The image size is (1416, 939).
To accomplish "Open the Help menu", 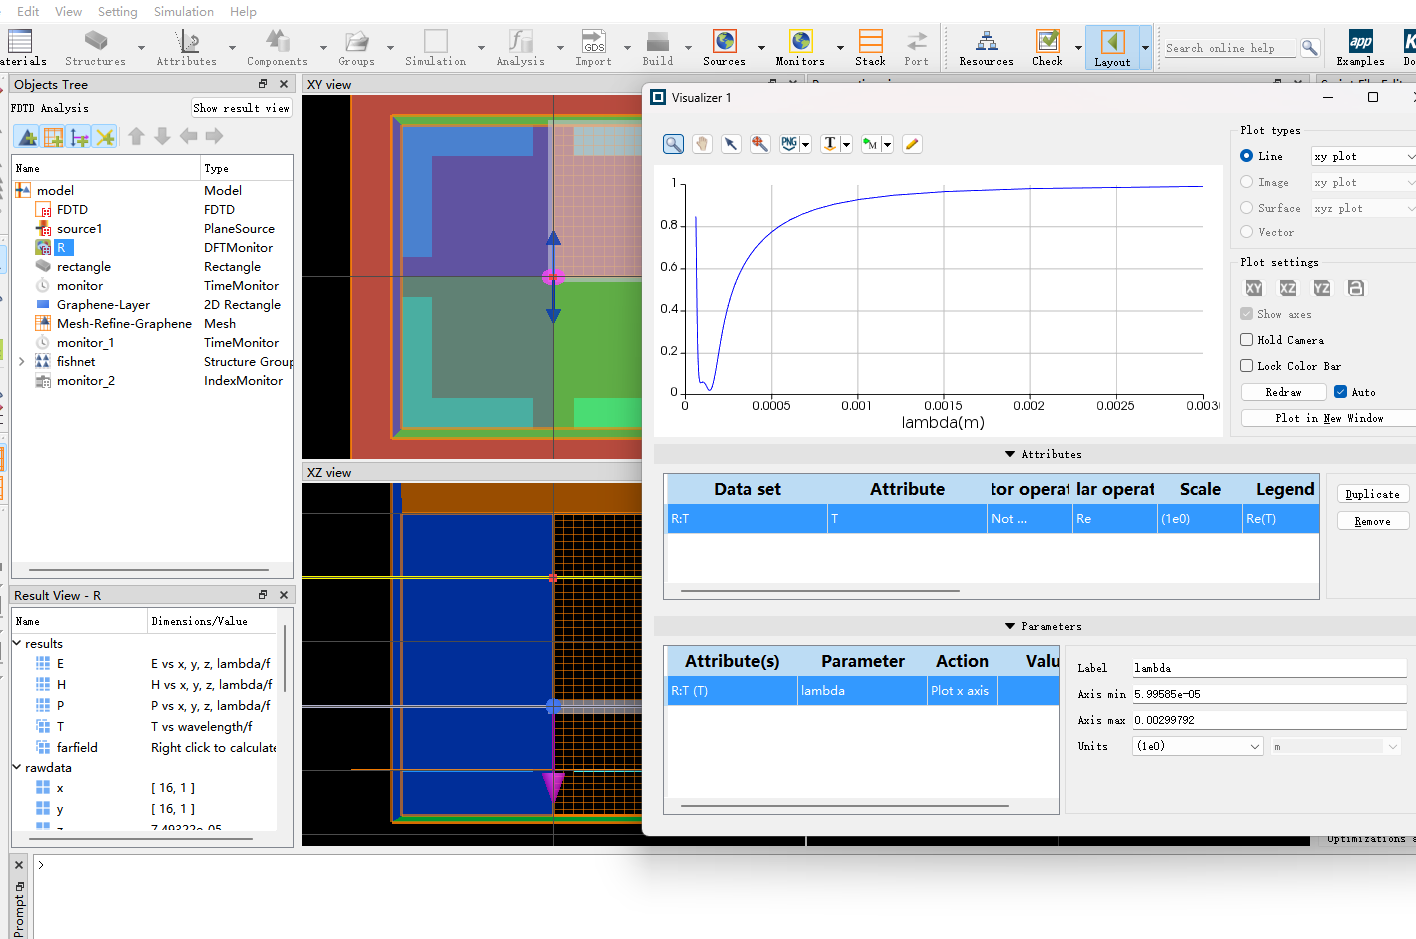I will coord(243,11).
